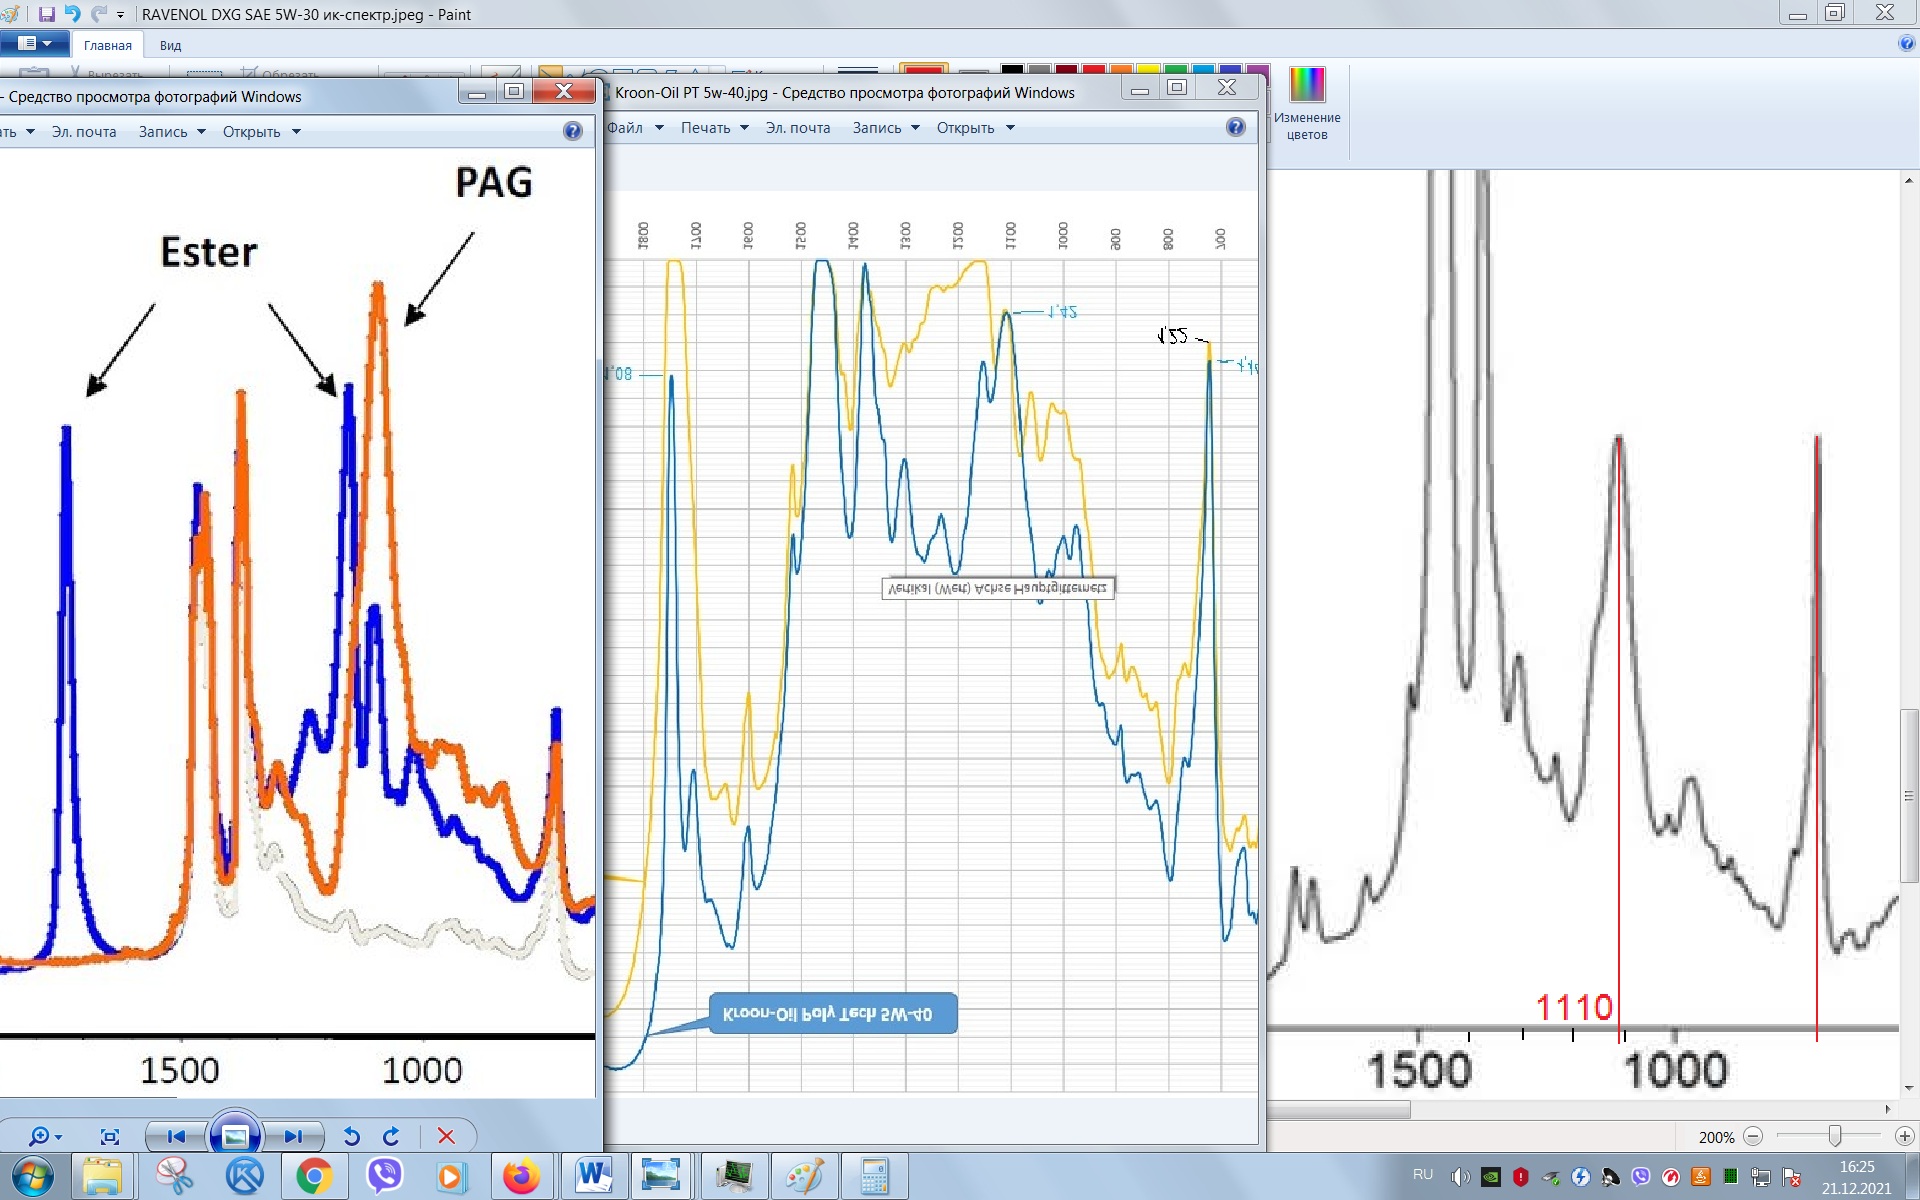The image size is (1920, 1200).
Task: Click the 200% zoom level text
Action: tap(1716, 1137)
